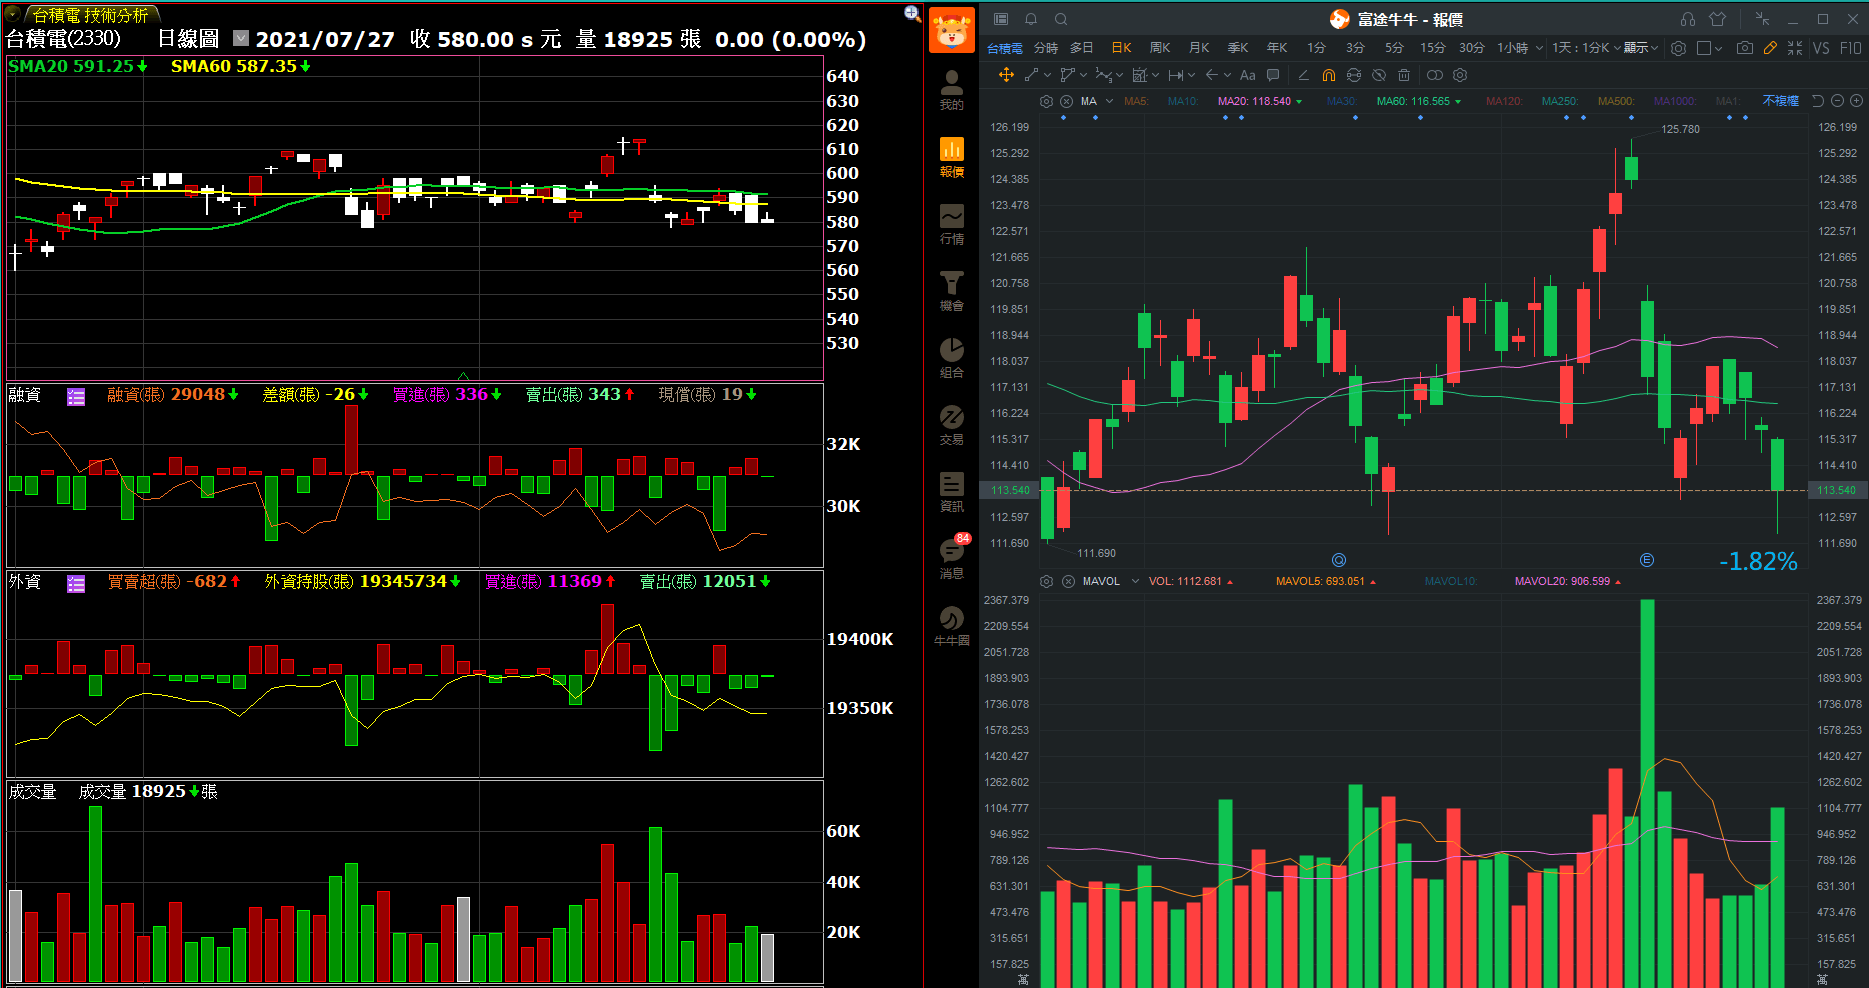Switch to 15分 minute chart tab
Image resolution: width=1869 pixels, height=988 pixels.
click(x=1432, y=48)
